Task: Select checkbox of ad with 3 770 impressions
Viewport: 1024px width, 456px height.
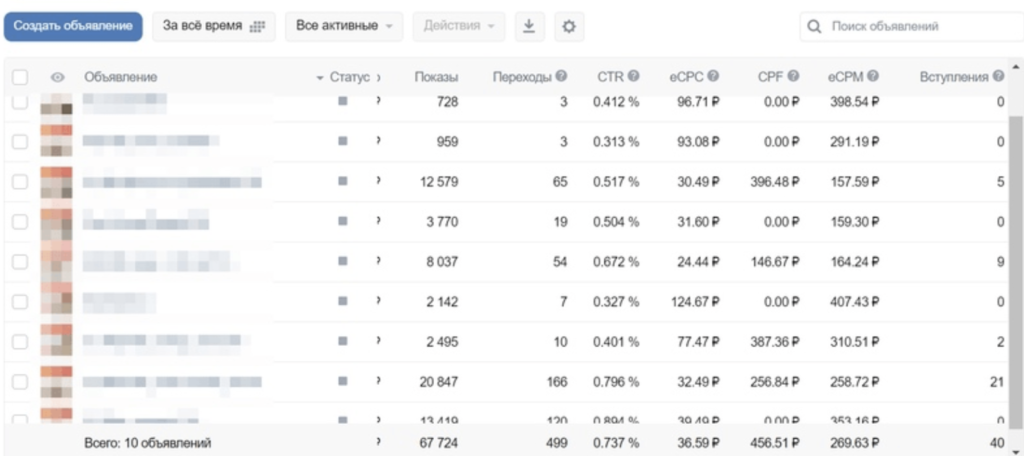Action: (x=20, y=221)
